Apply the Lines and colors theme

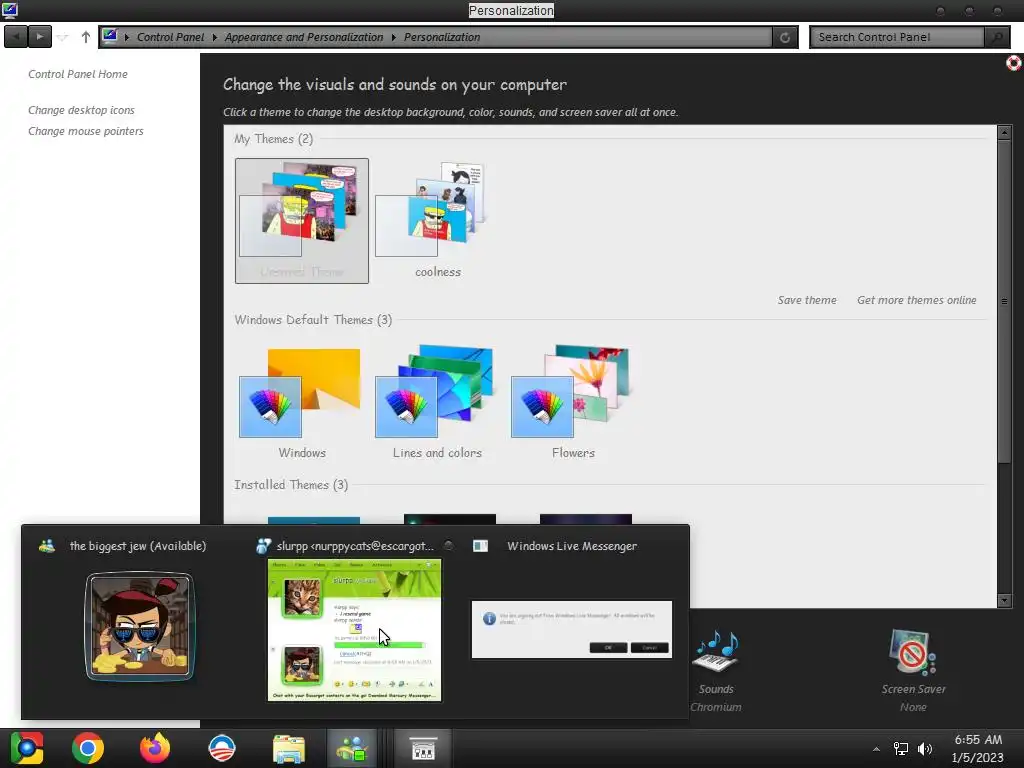pos(438,403)
